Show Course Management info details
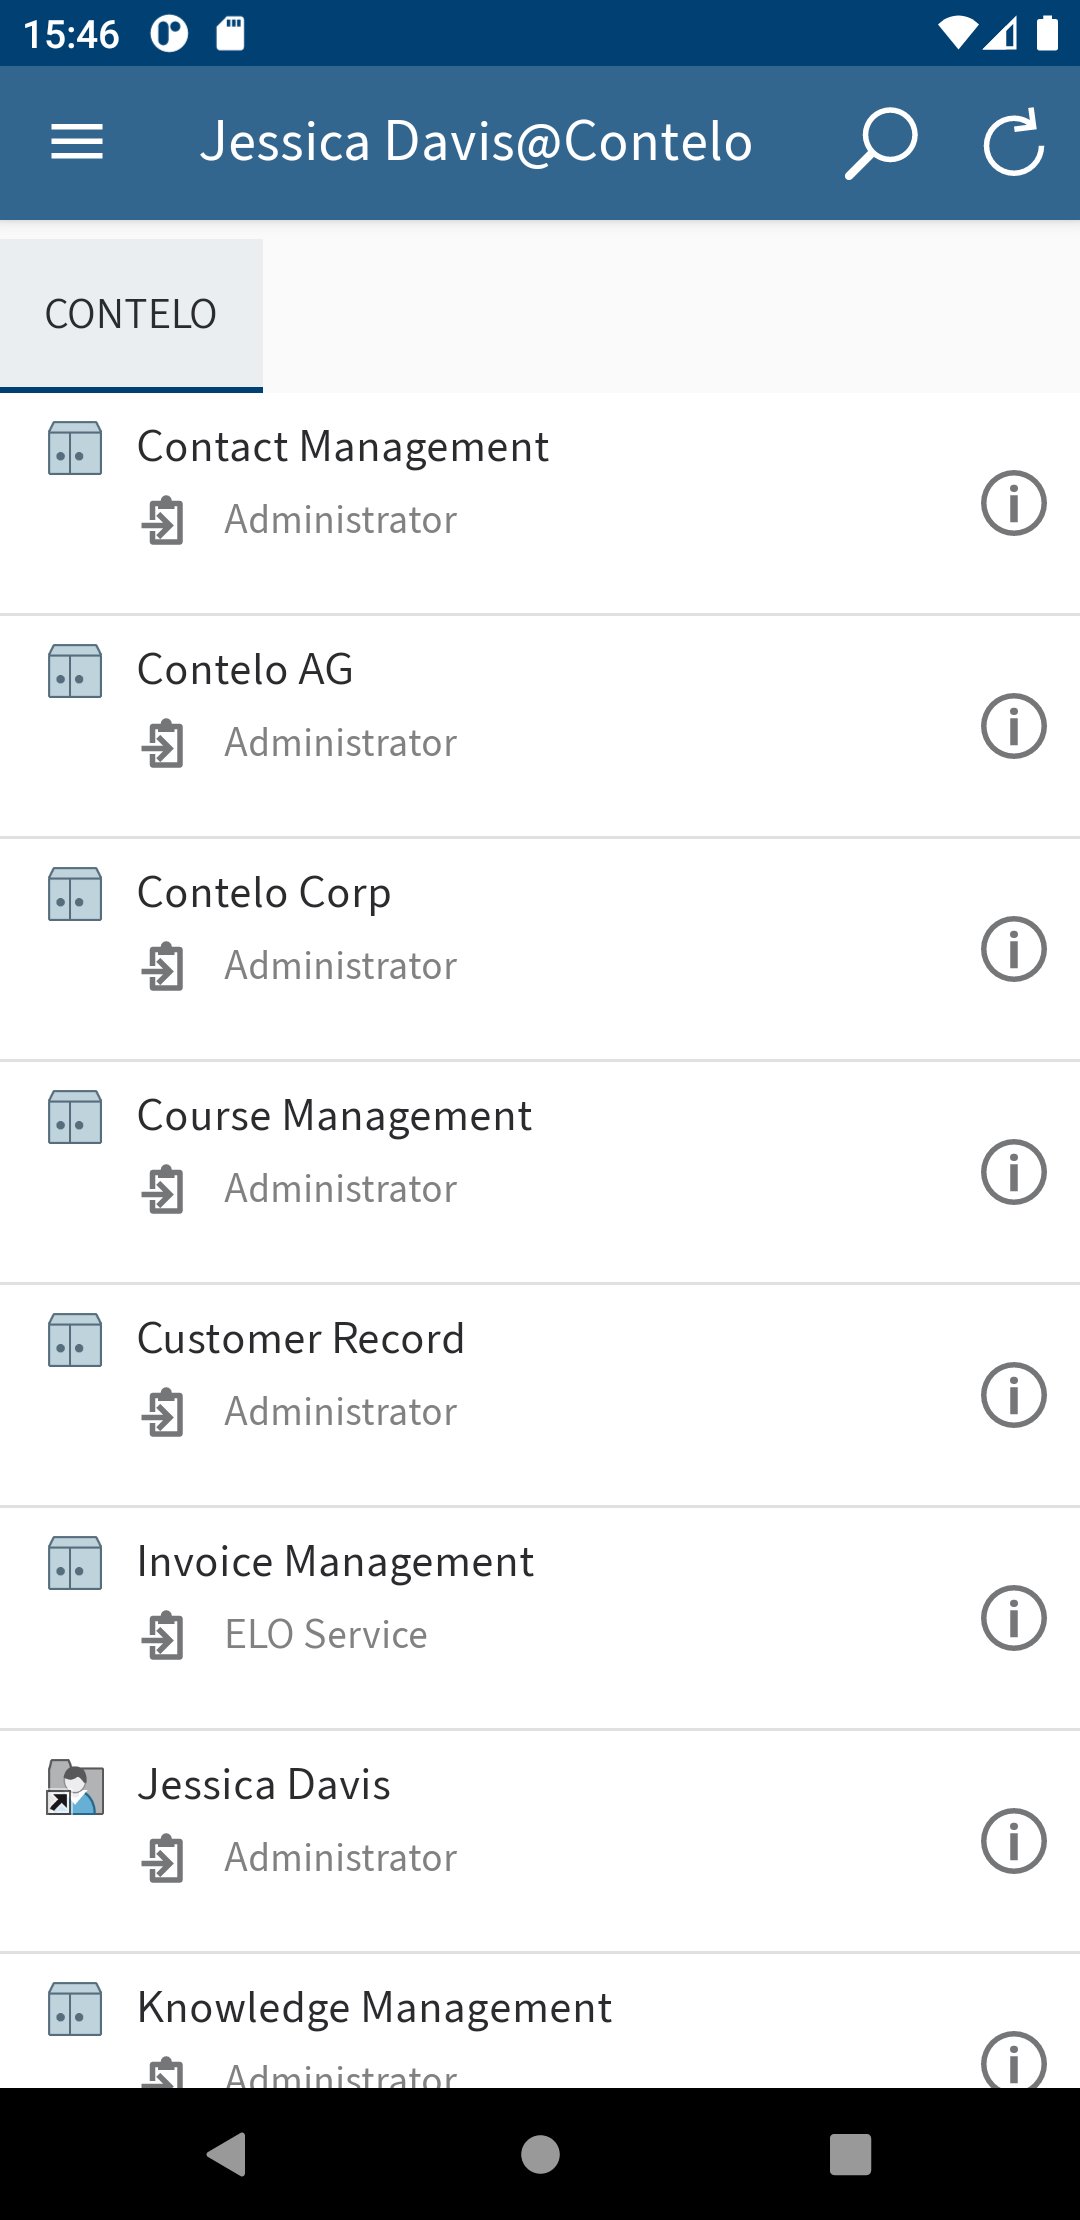This screenshot has width=1080, height=2220. point(1013,1172)
